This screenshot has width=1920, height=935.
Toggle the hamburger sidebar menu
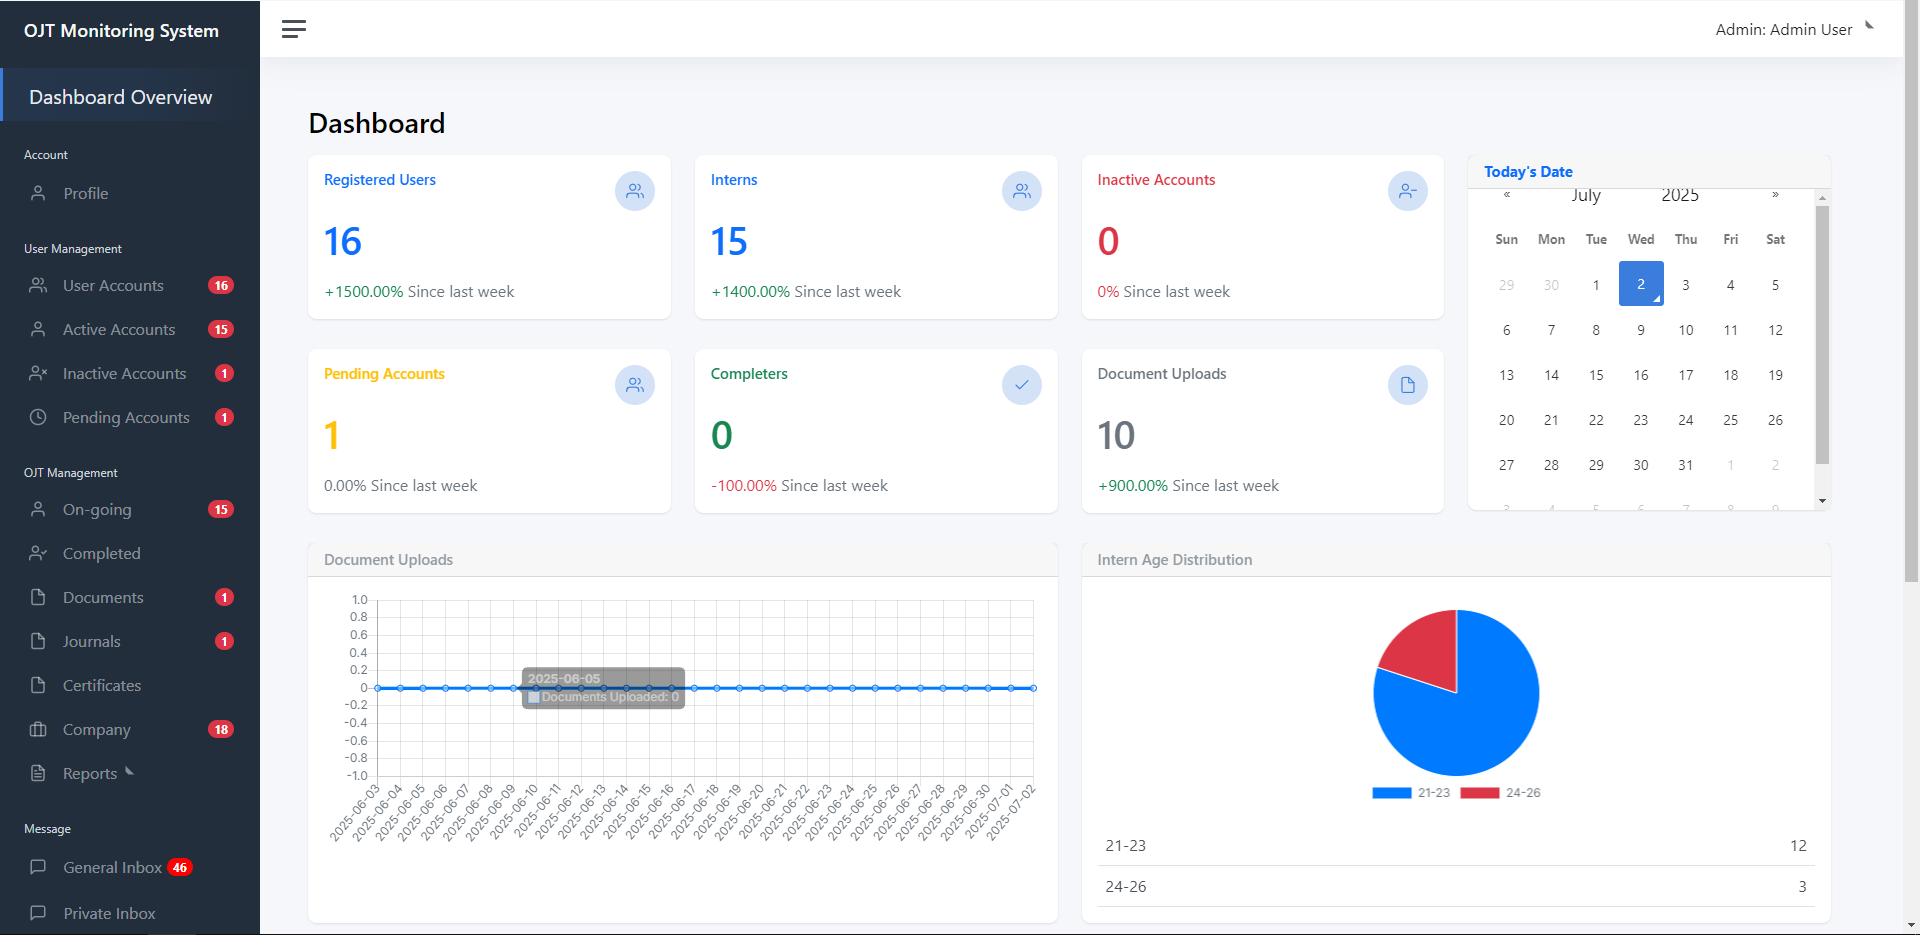[293, 29]
